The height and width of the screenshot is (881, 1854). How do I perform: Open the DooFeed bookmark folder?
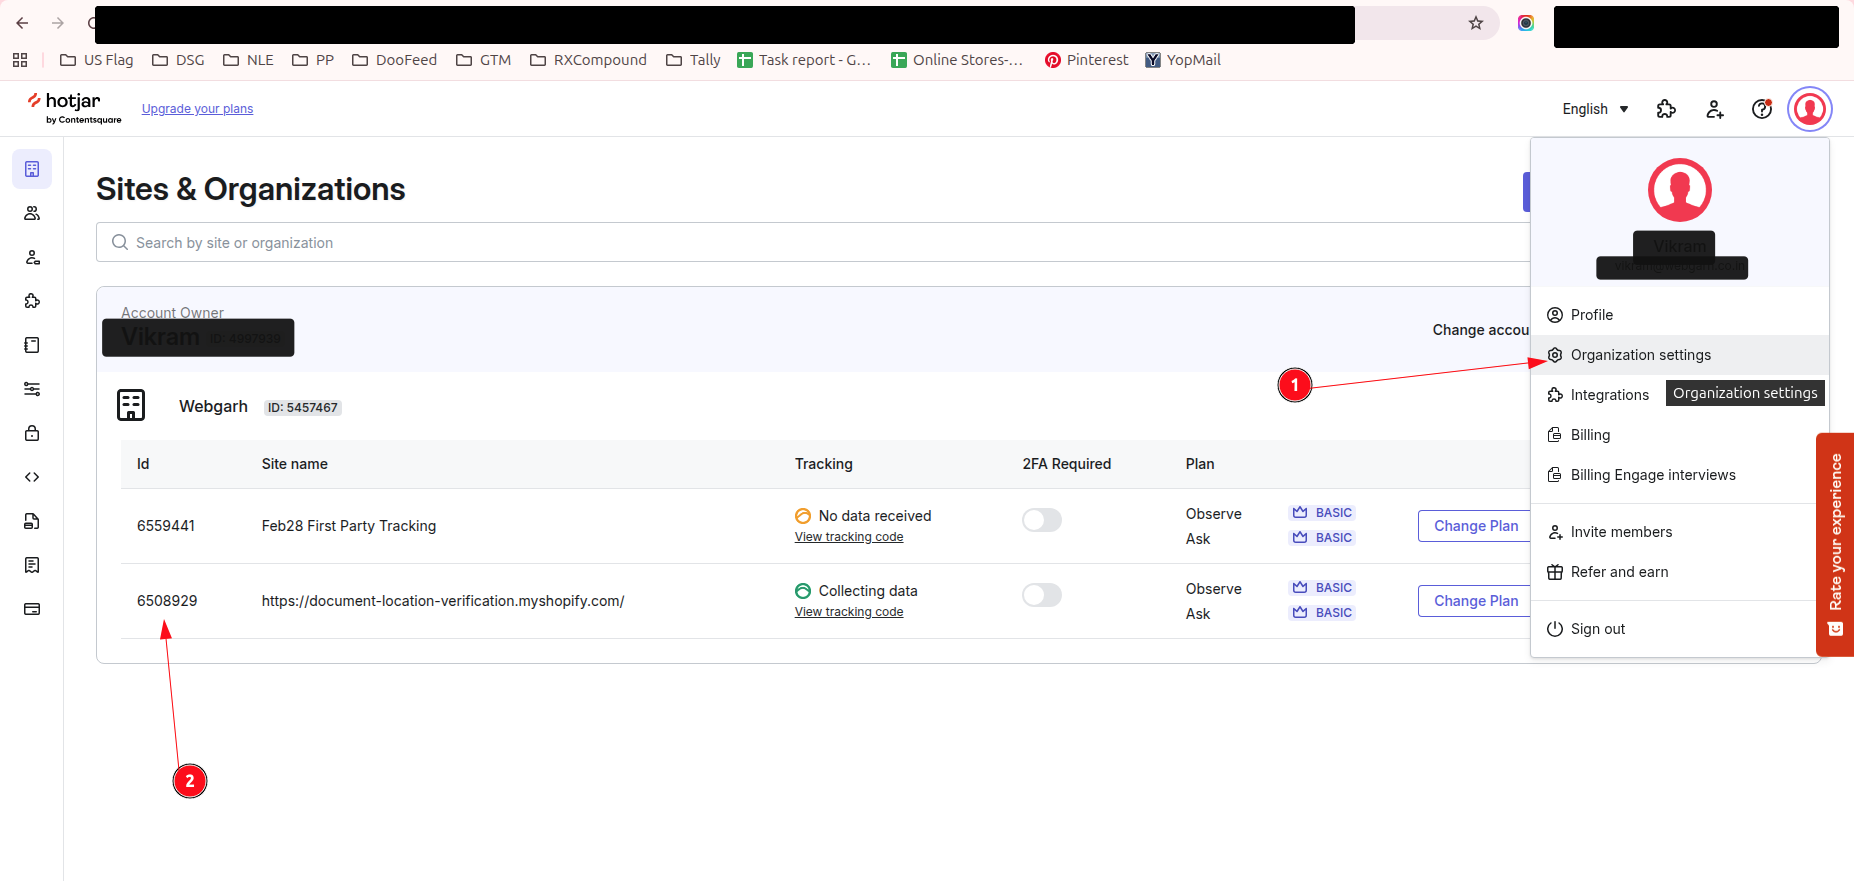[x=395, y=60]
